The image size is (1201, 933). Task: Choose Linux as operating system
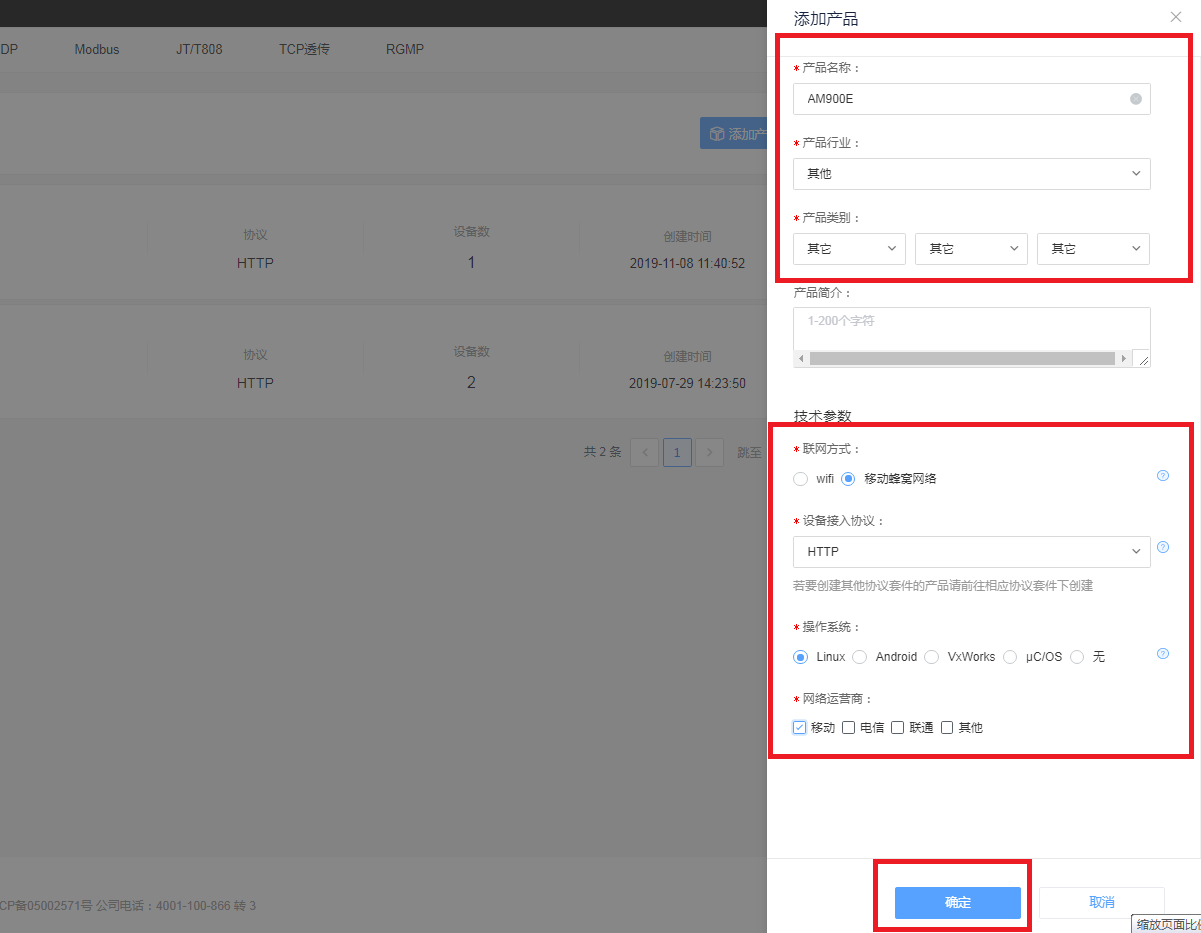800,657
